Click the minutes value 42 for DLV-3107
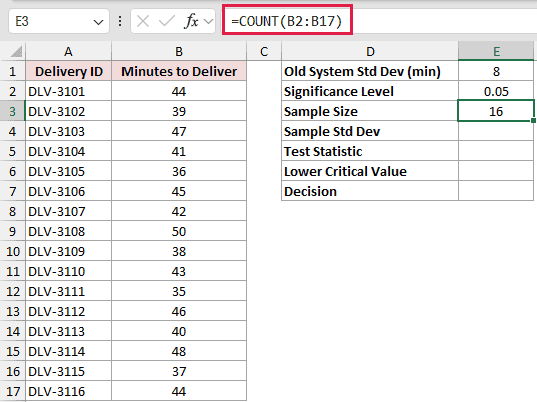 click(179, 211)
